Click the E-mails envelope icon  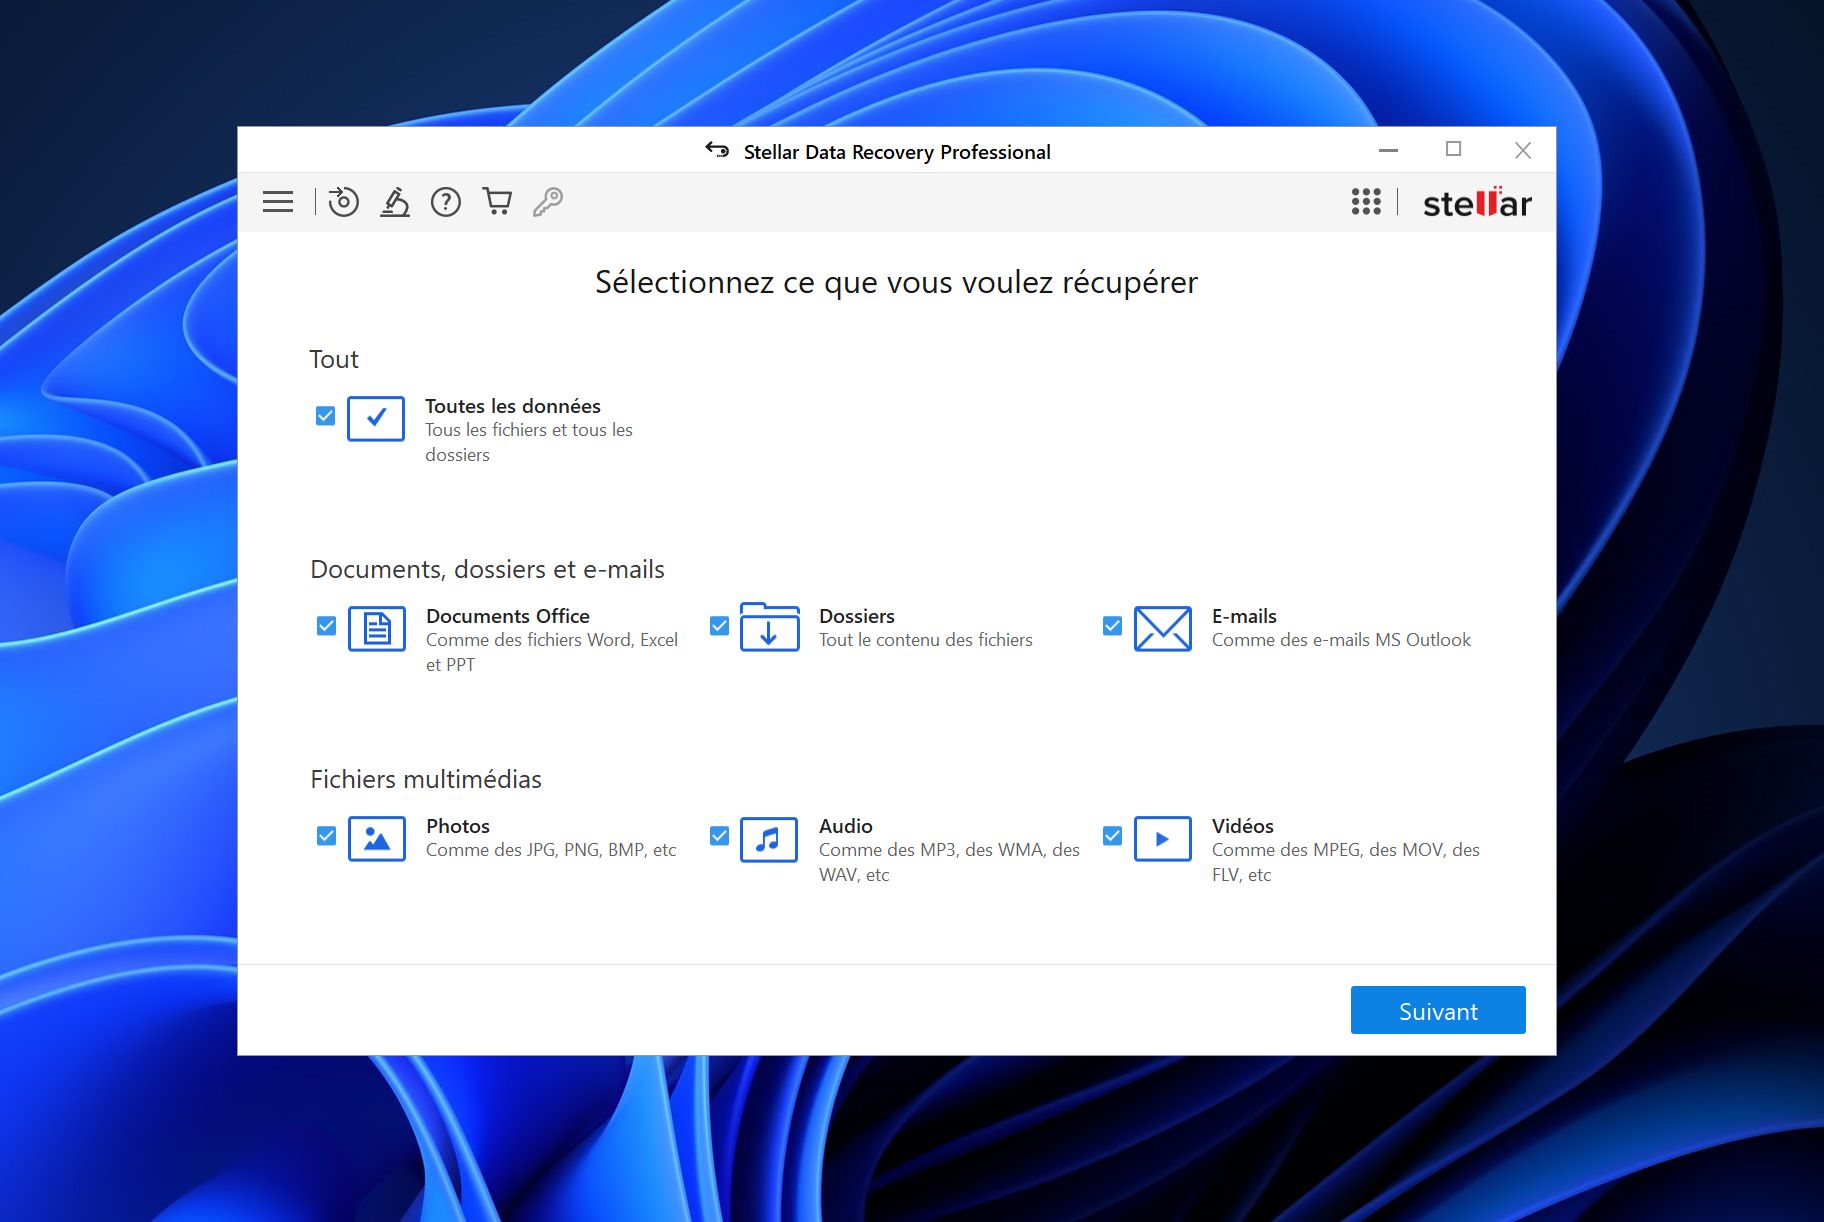coord(1162,629)
